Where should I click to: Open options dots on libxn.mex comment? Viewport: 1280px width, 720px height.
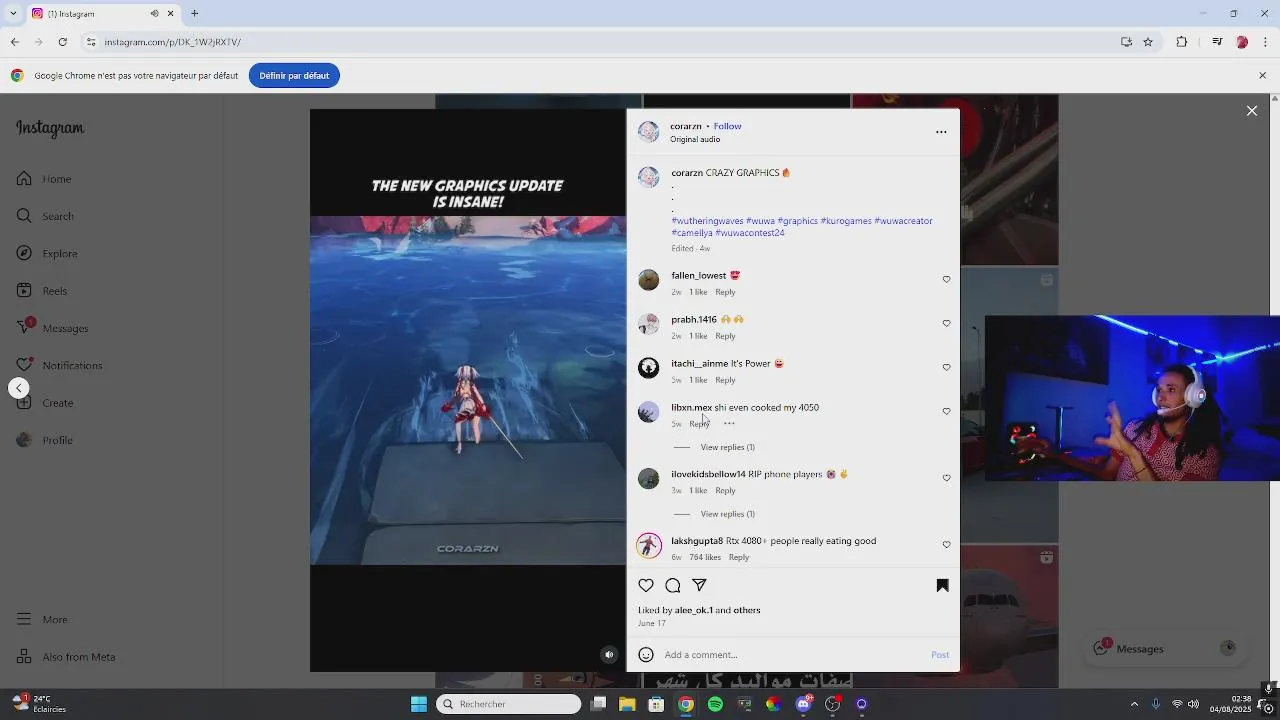click(x=729, y=424)
